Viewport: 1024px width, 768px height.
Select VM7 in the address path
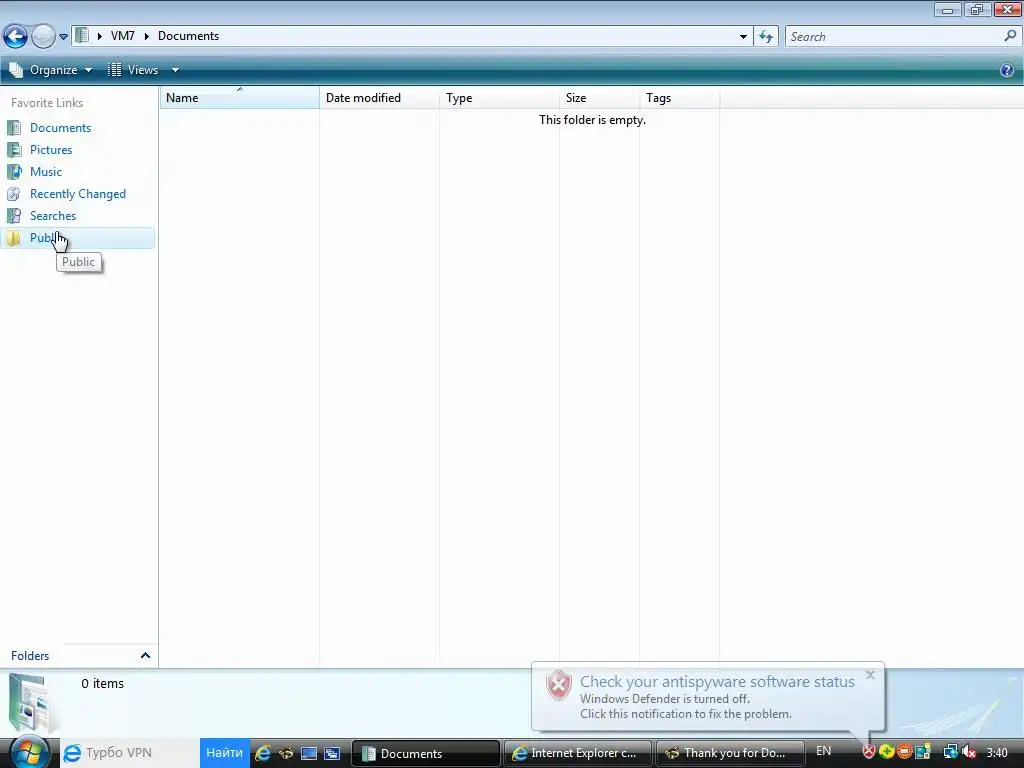click(x=122, y=36)
